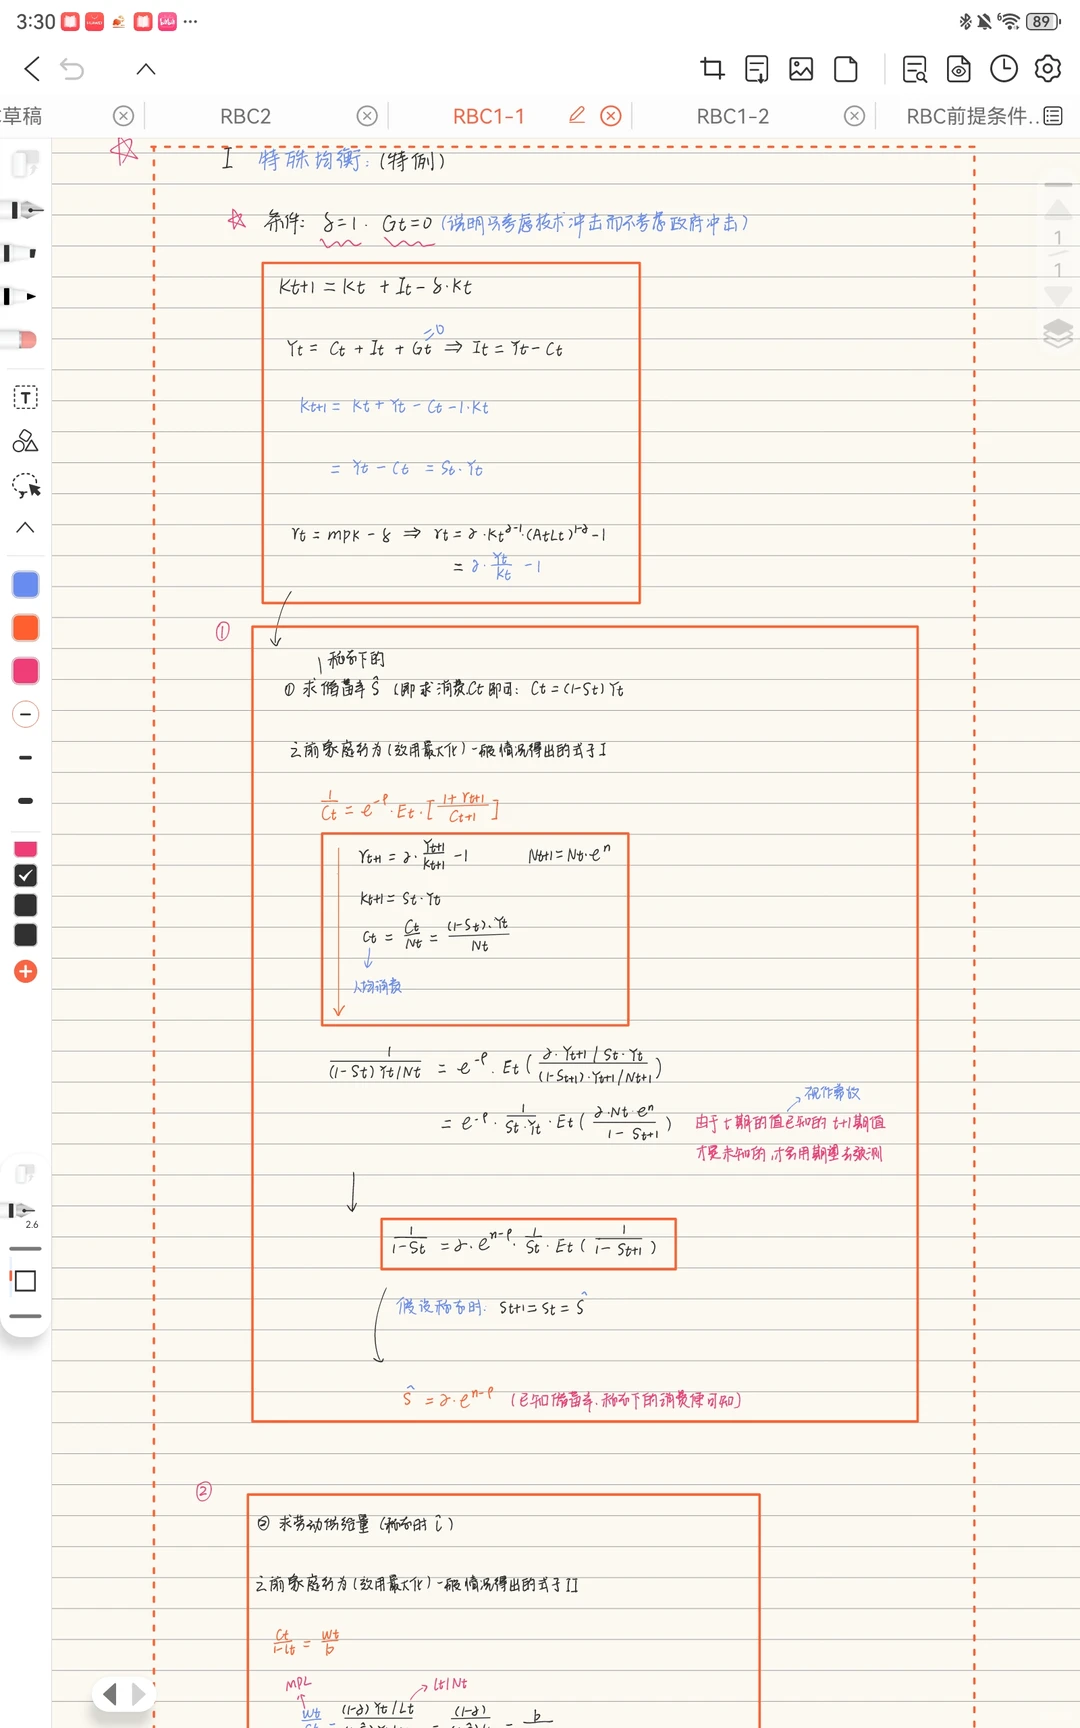Add a new color with plus button
The height and width of the screenshot is (1728, 1080).
pyautogui.click(x=25, y=971)
